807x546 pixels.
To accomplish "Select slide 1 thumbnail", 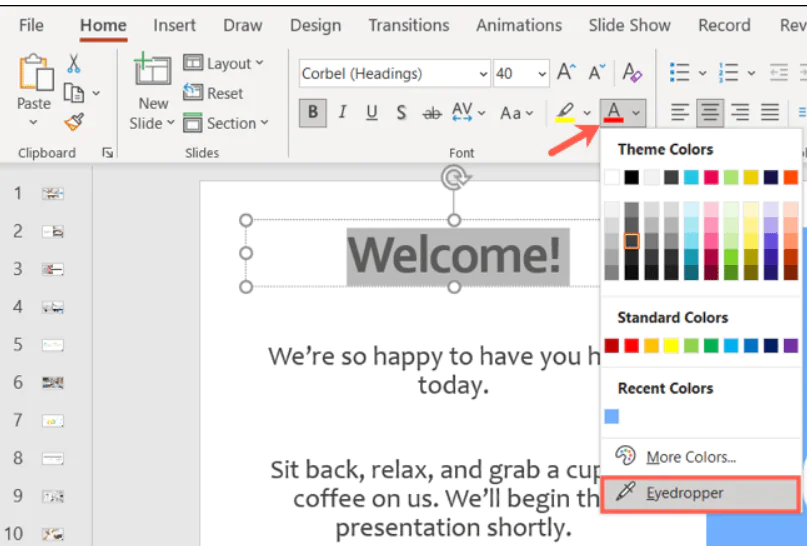I will point(52,193).
